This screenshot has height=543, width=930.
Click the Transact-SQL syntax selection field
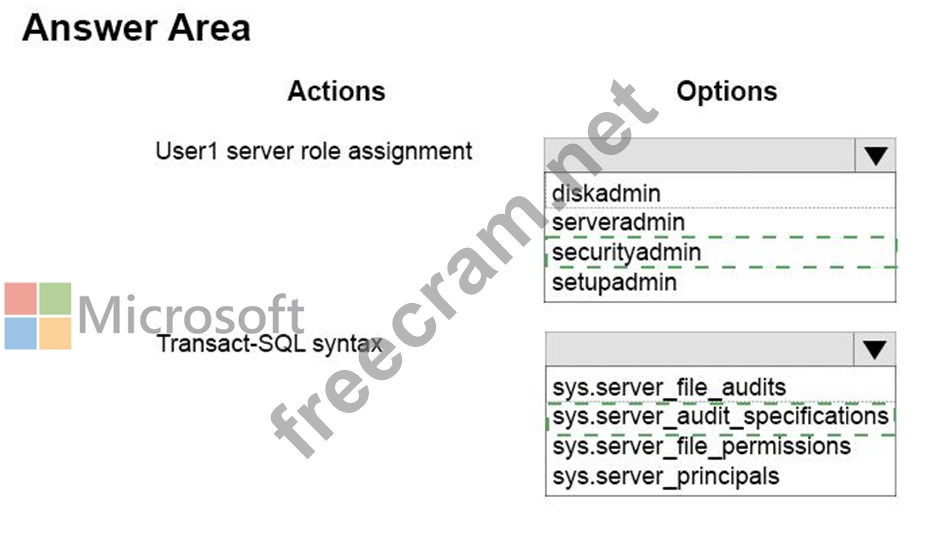pos(700,350)
